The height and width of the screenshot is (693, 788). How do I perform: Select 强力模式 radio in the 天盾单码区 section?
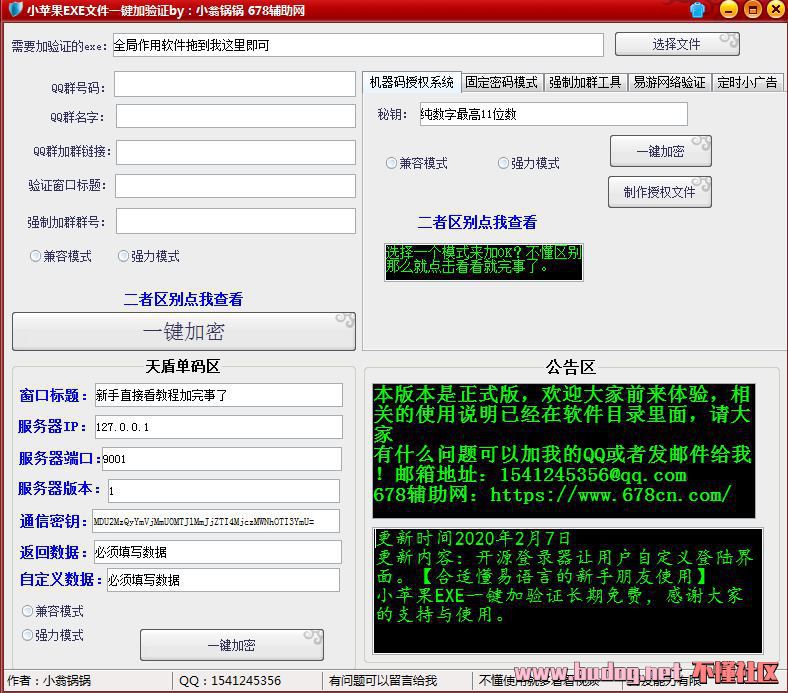click(x=28, y=635)
